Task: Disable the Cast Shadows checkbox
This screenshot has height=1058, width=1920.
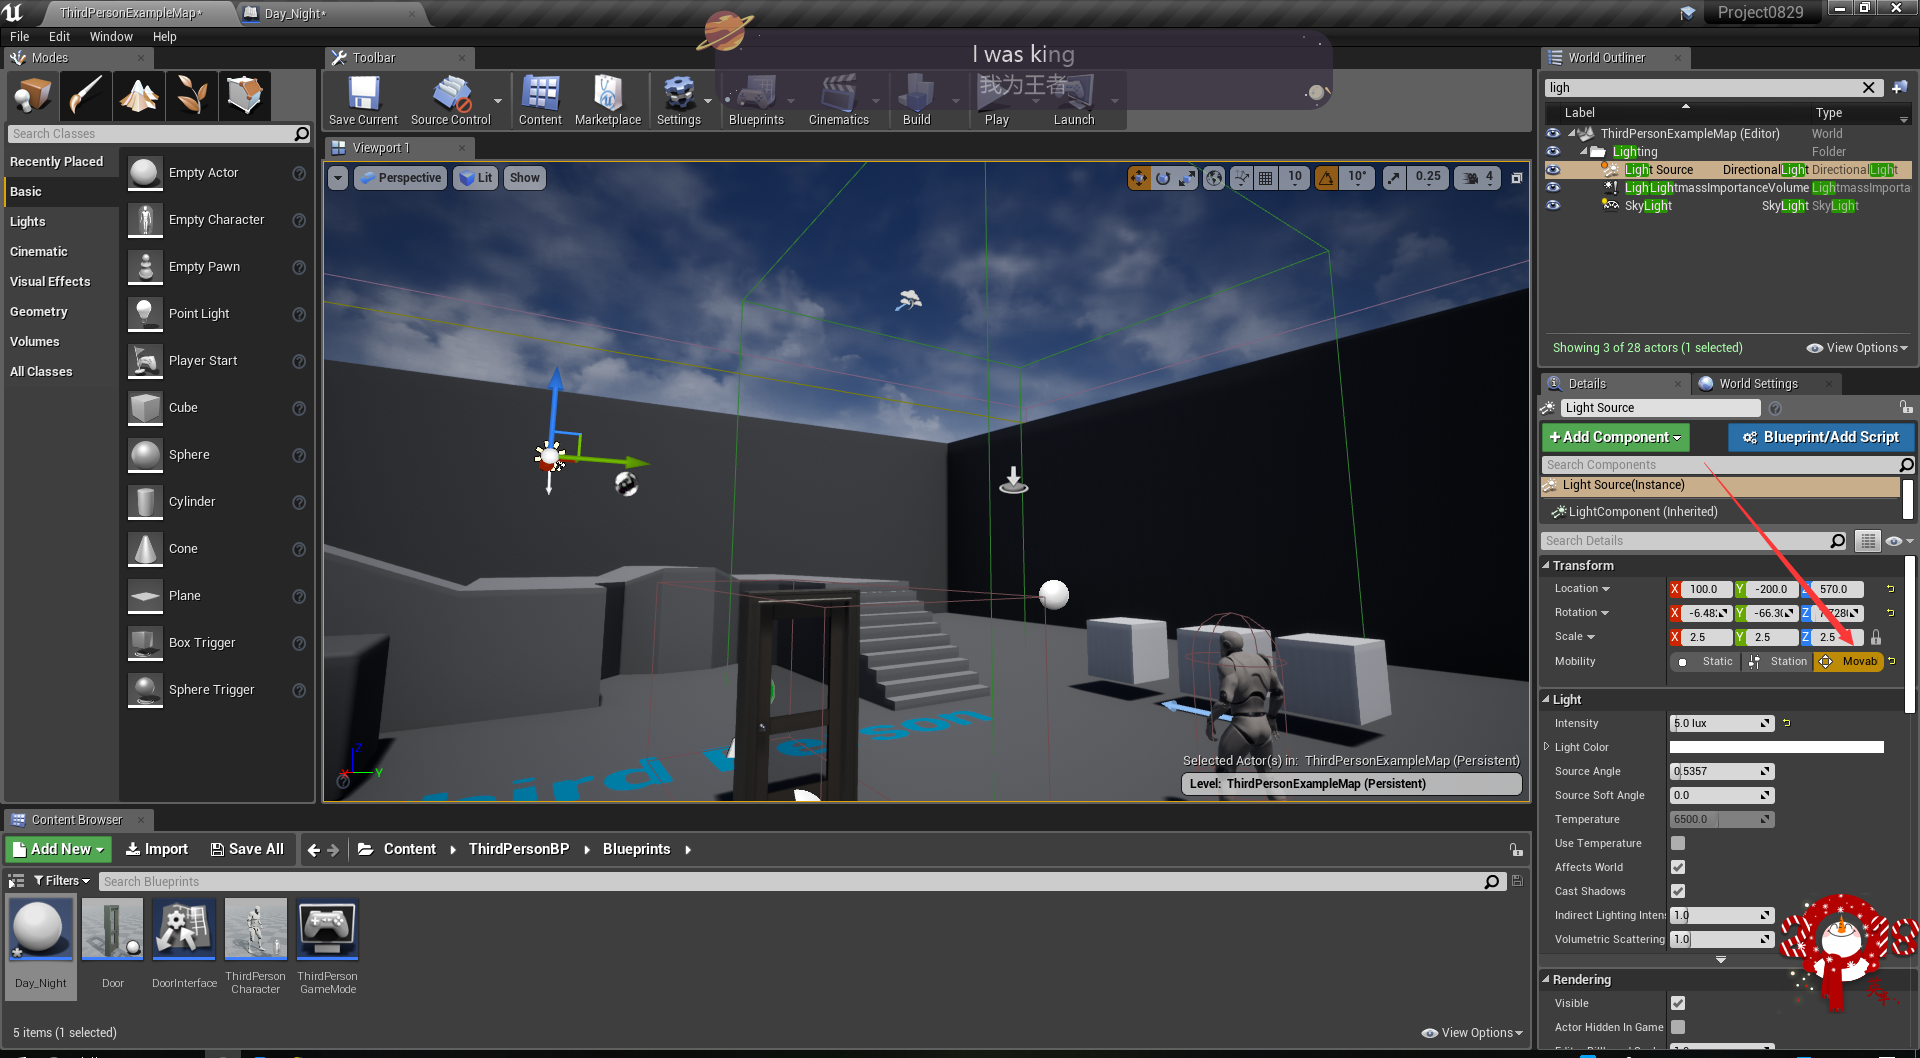Action: pos(1678,891)
